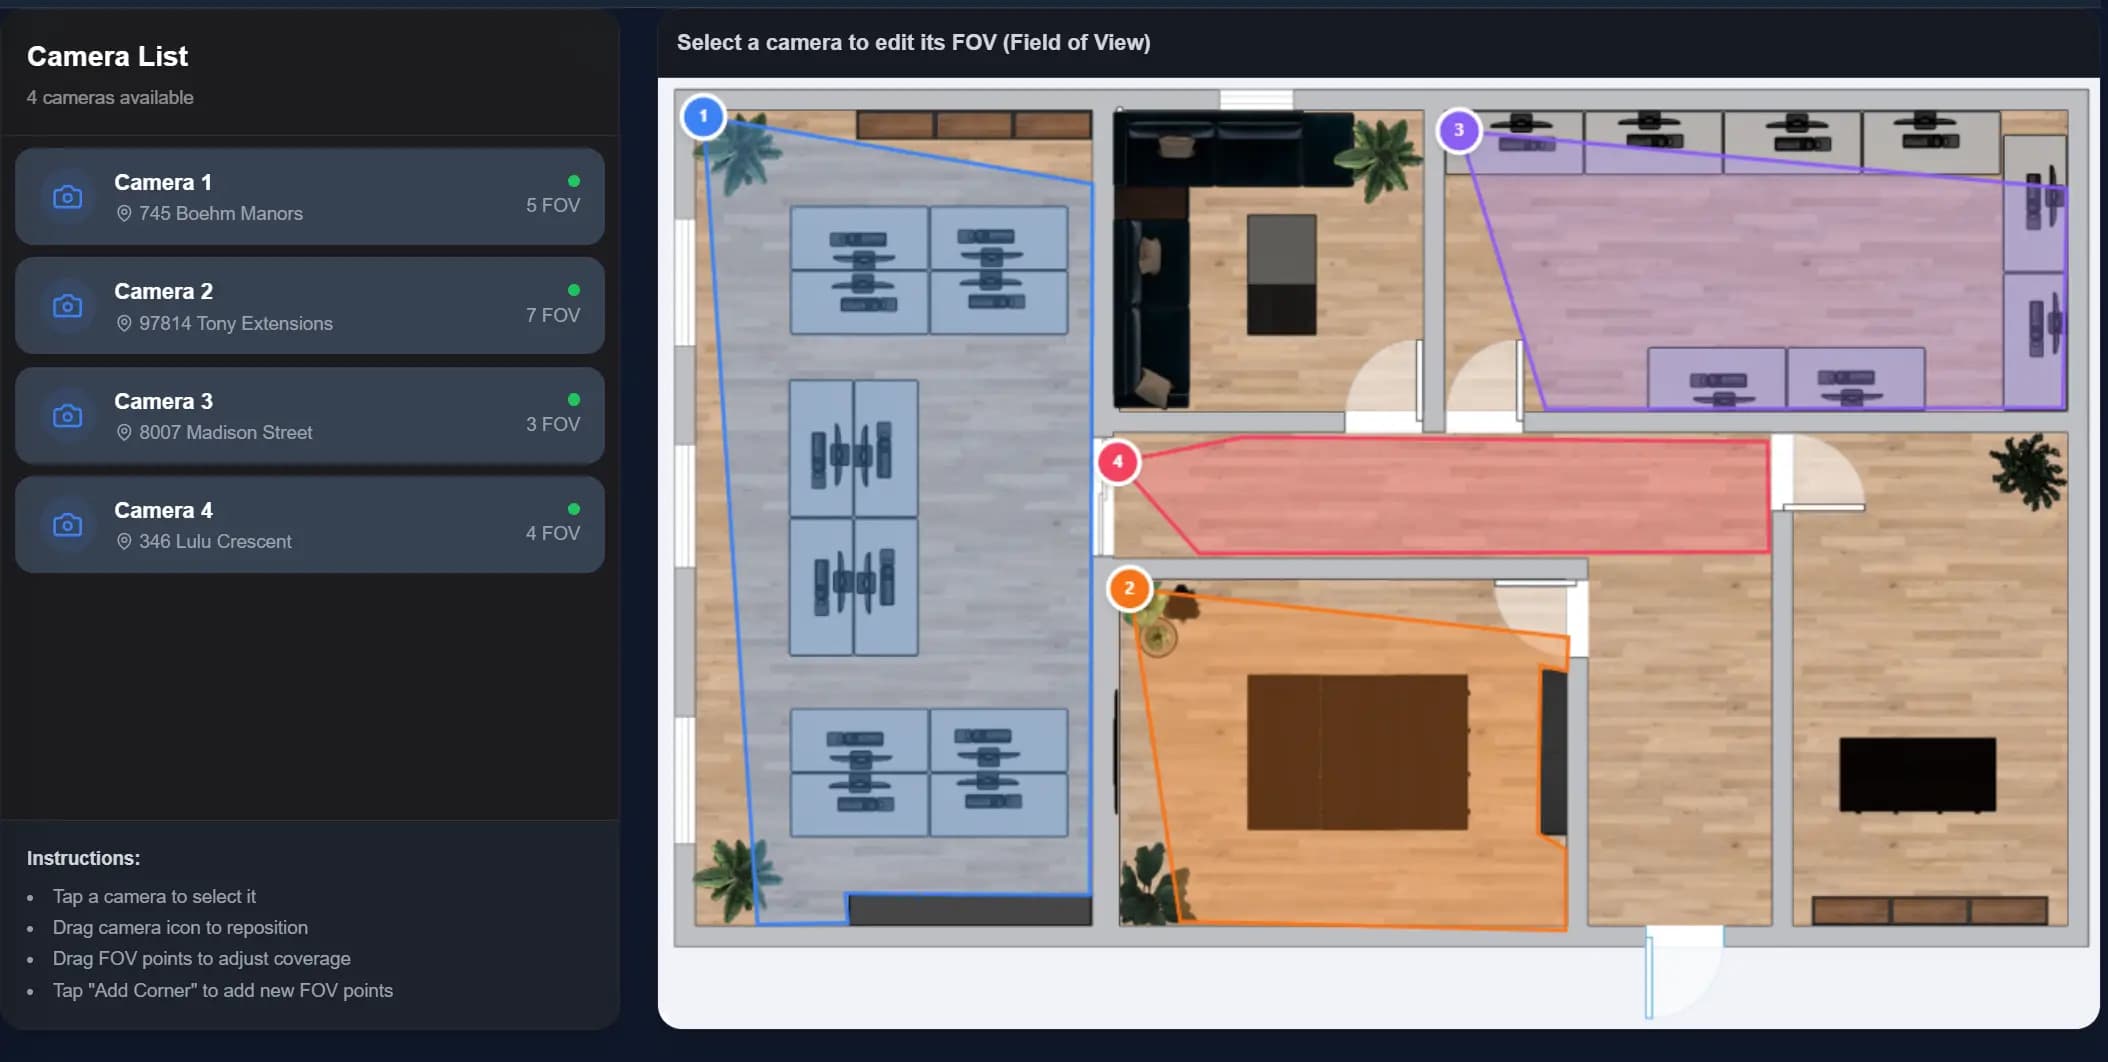Viewport: 2108px width, 1062px height.
Task: Select the Camera 2 list entry
Action: [310, 305]
